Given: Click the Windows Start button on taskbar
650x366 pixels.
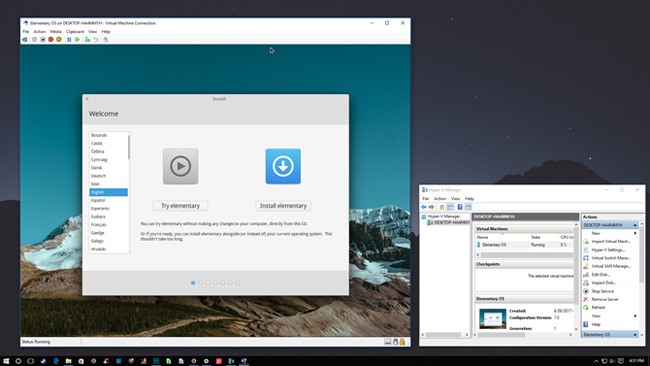Looking at the screenshot, I should pos(6,361).
